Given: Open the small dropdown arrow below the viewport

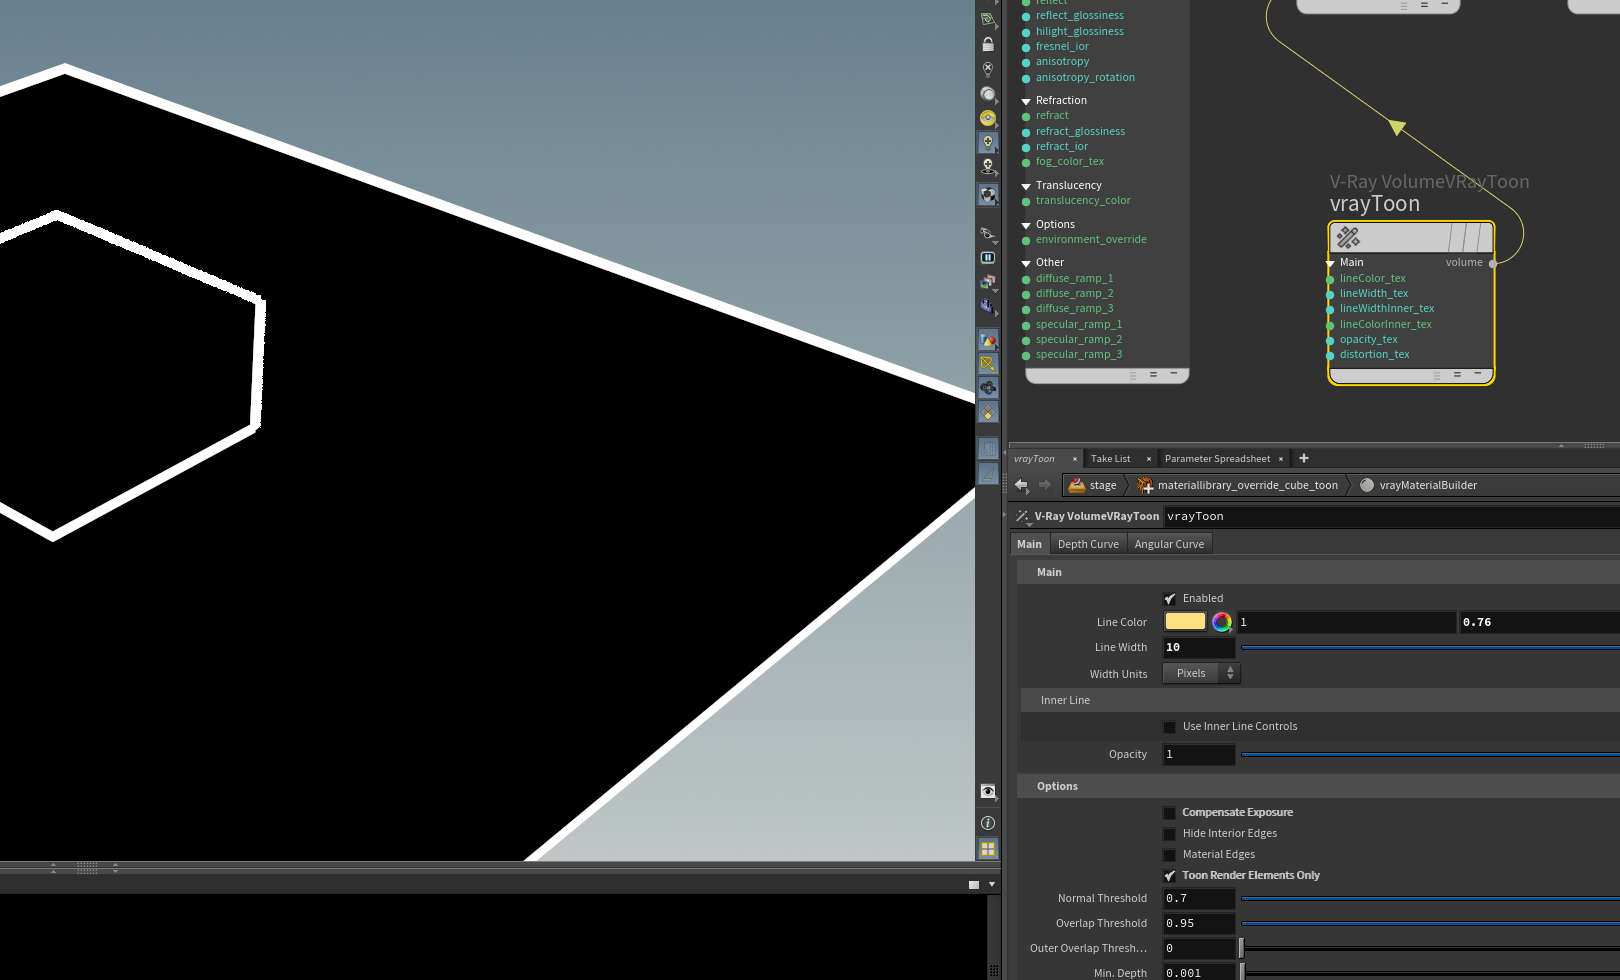Looking at the screenshot, I should tap(992, 884).
